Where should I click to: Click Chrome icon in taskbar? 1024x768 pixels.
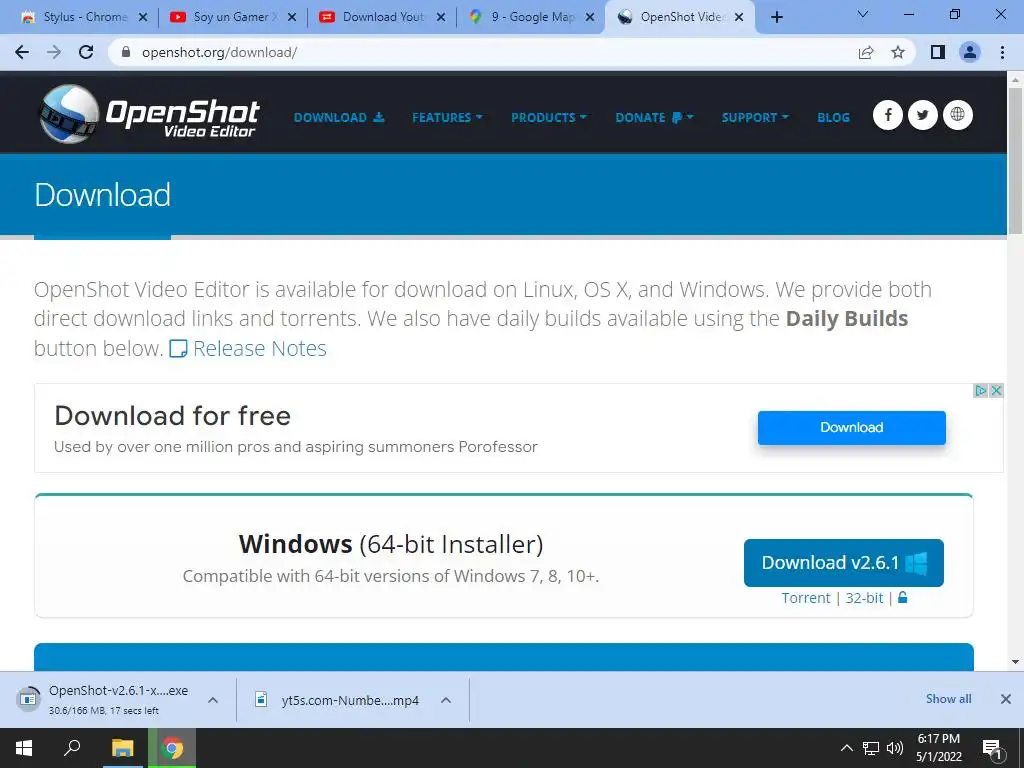[172, 748]
